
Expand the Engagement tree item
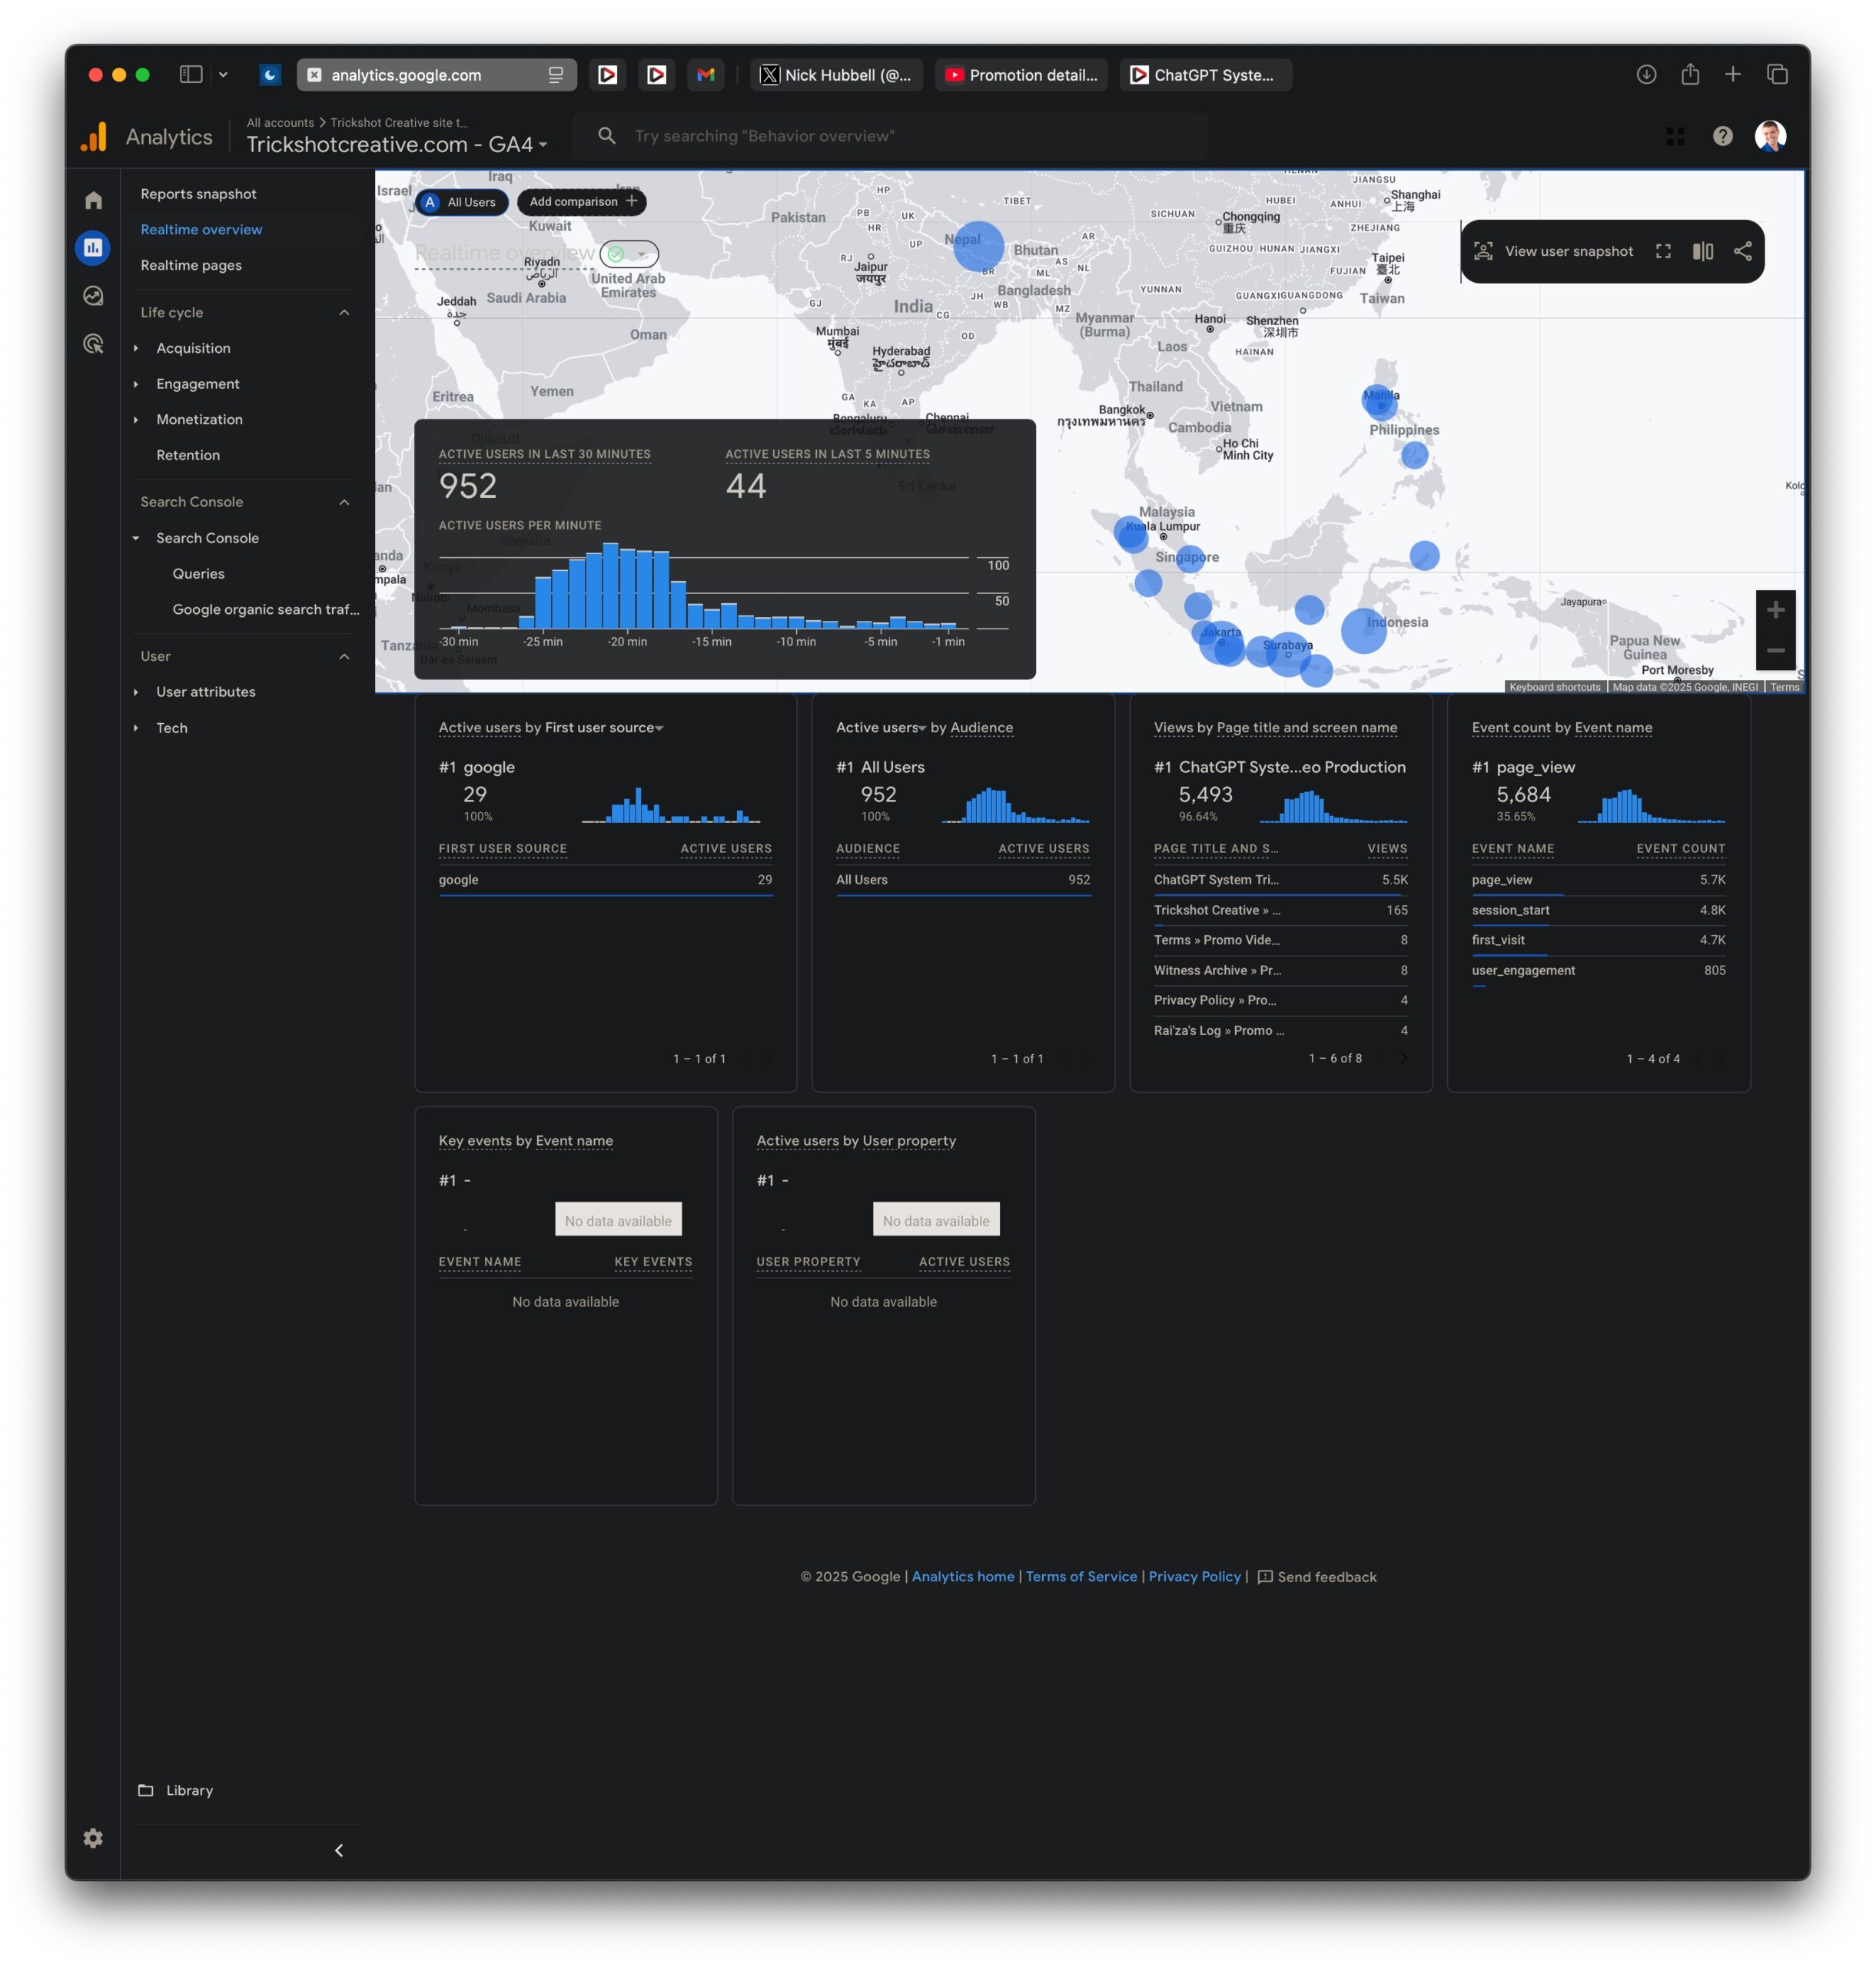[136, 384]
